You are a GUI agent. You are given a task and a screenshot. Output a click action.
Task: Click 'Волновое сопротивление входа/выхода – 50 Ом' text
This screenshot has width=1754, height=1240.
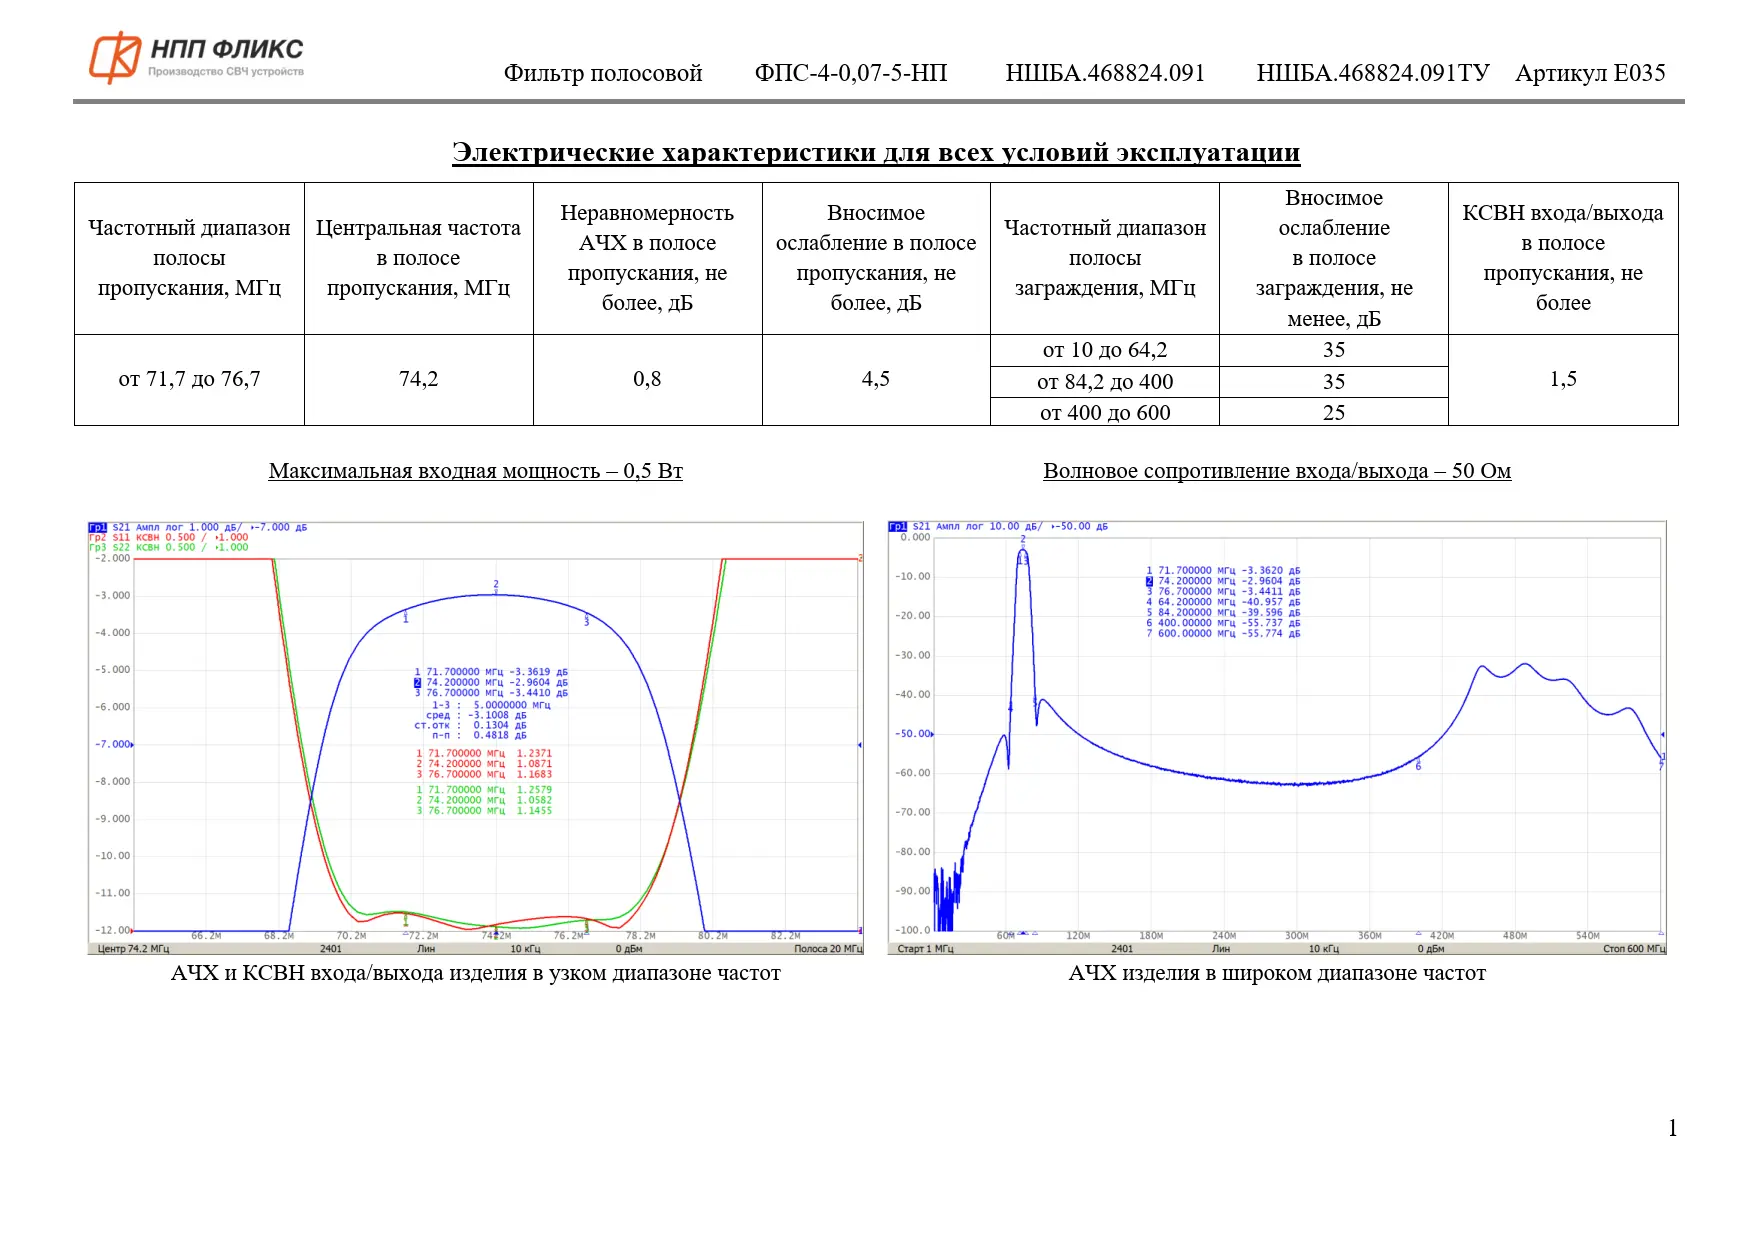[1277, 471]
